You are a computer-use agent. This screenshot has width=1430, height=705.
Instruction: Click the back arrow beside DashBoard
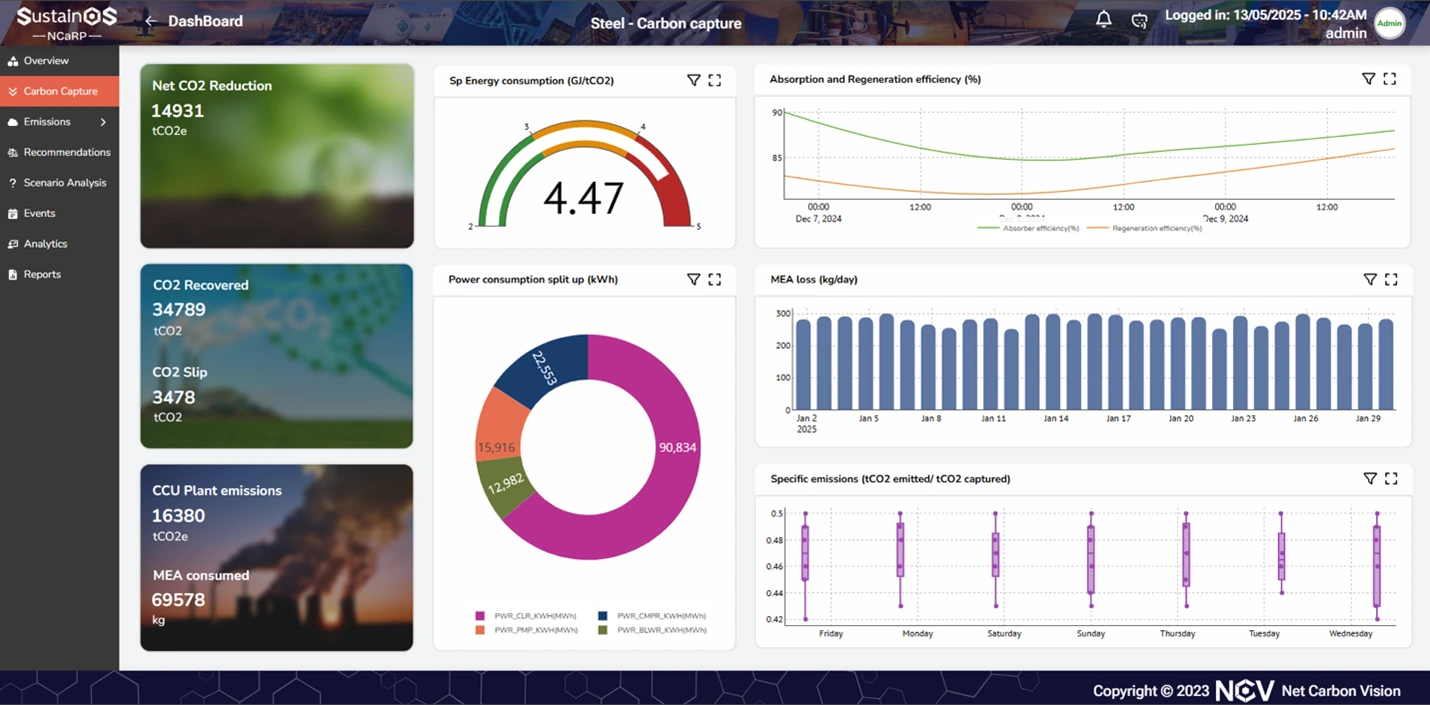point(151,21)
